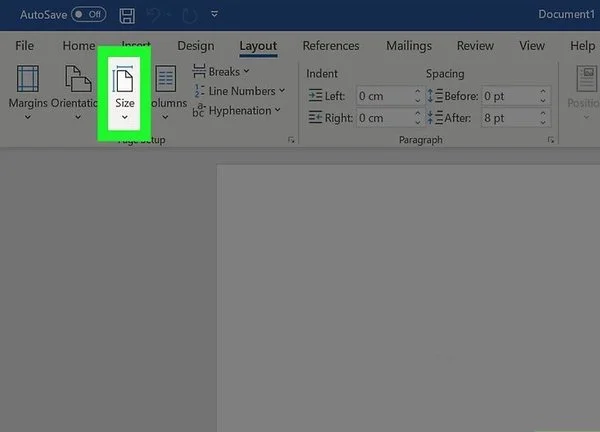Open the References tab
600x432 pixels.
tap(331, 46)
